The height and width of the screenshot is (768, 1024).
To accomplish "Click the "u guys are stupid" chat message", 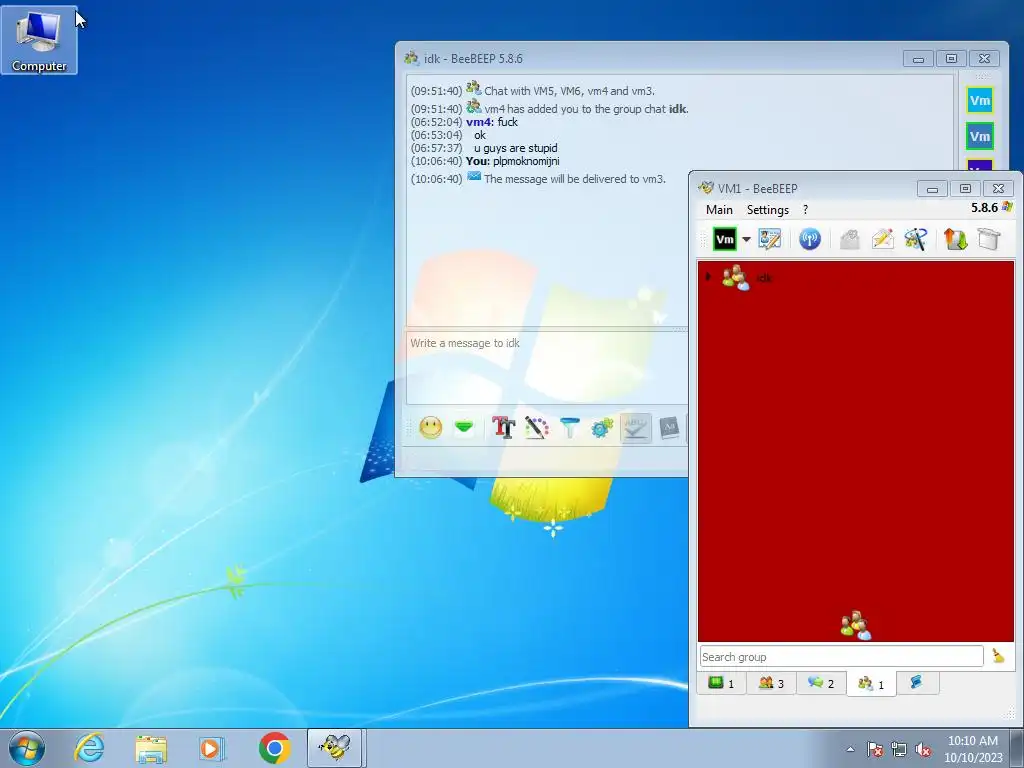I will [516, 148].
